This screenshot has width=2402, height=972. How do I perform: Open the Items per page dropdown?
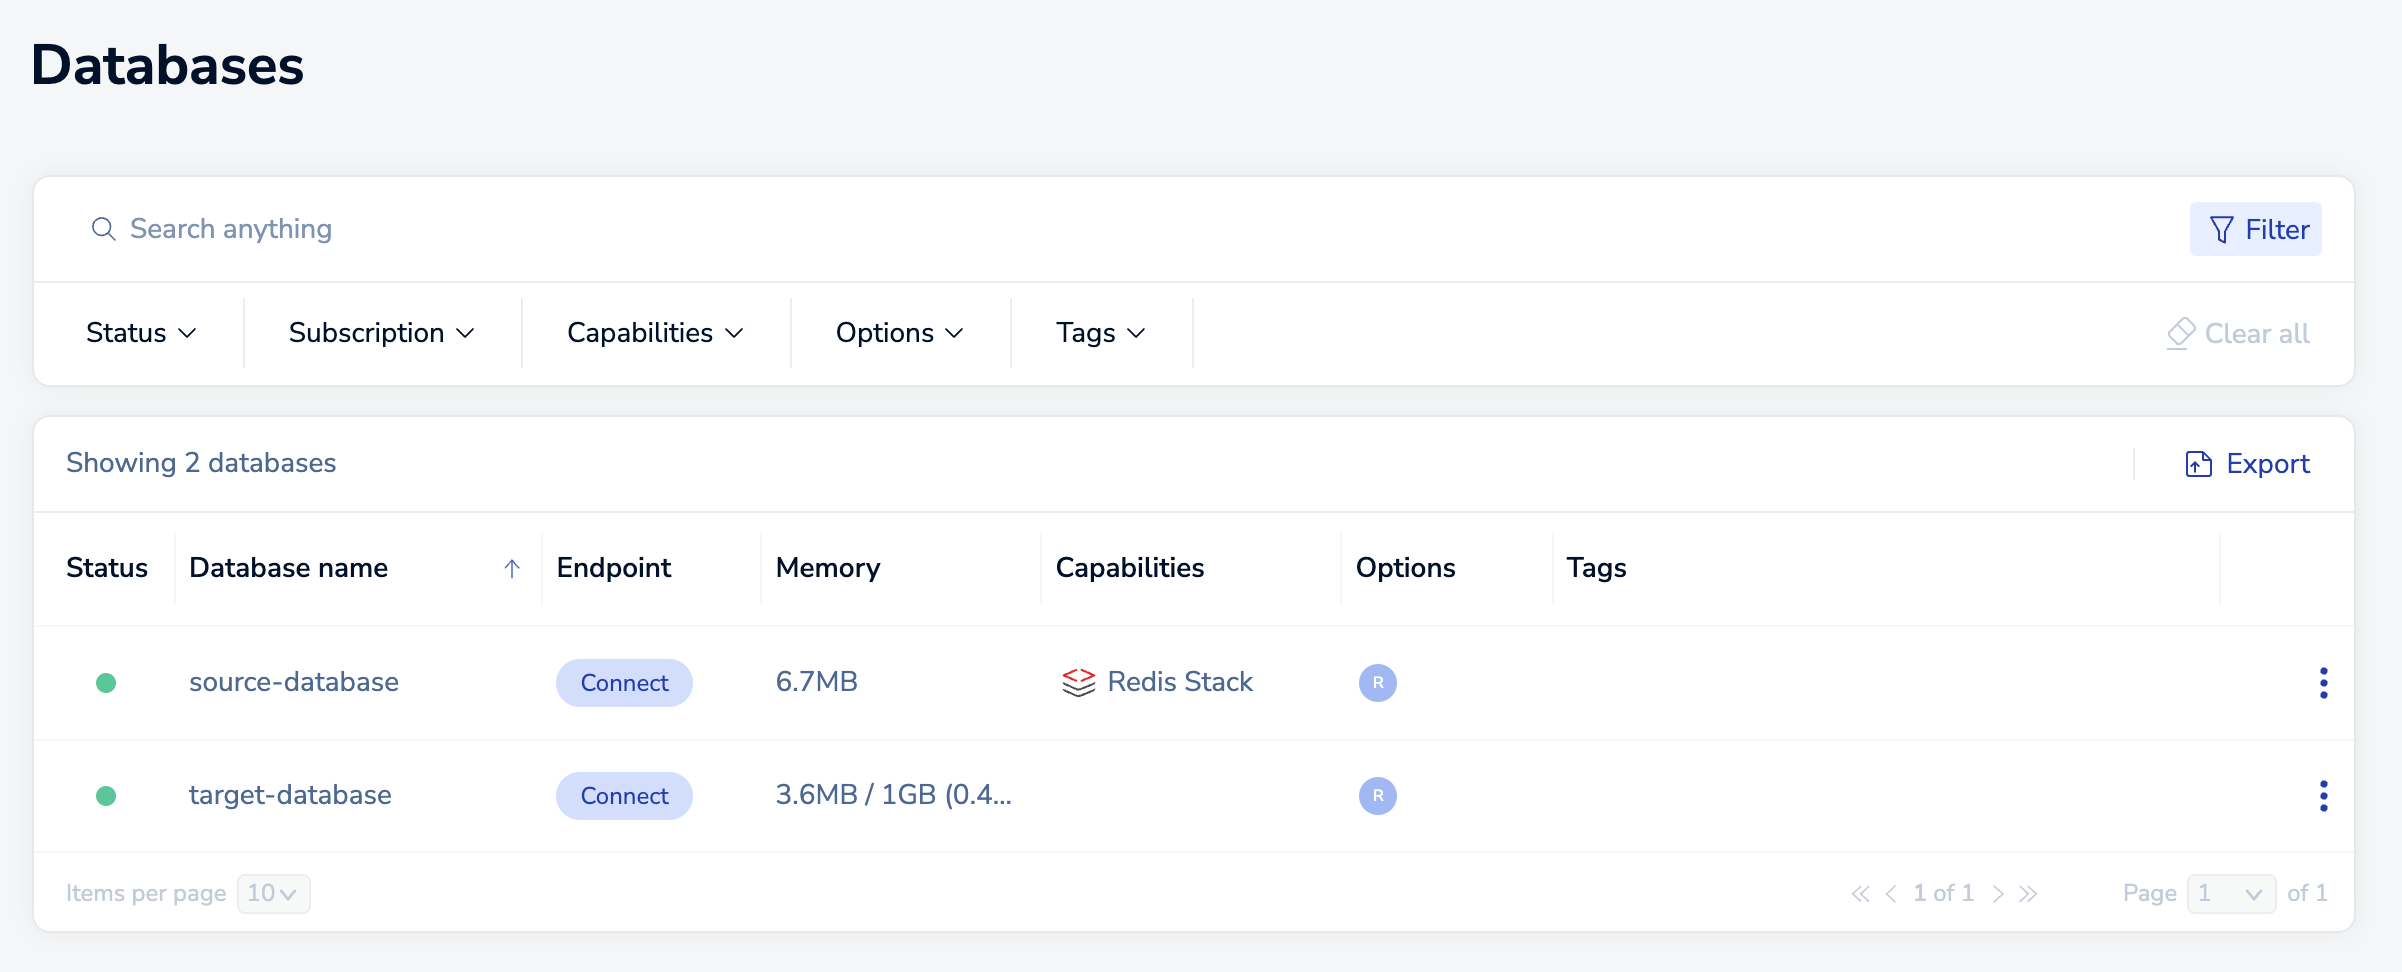[273, 894]
